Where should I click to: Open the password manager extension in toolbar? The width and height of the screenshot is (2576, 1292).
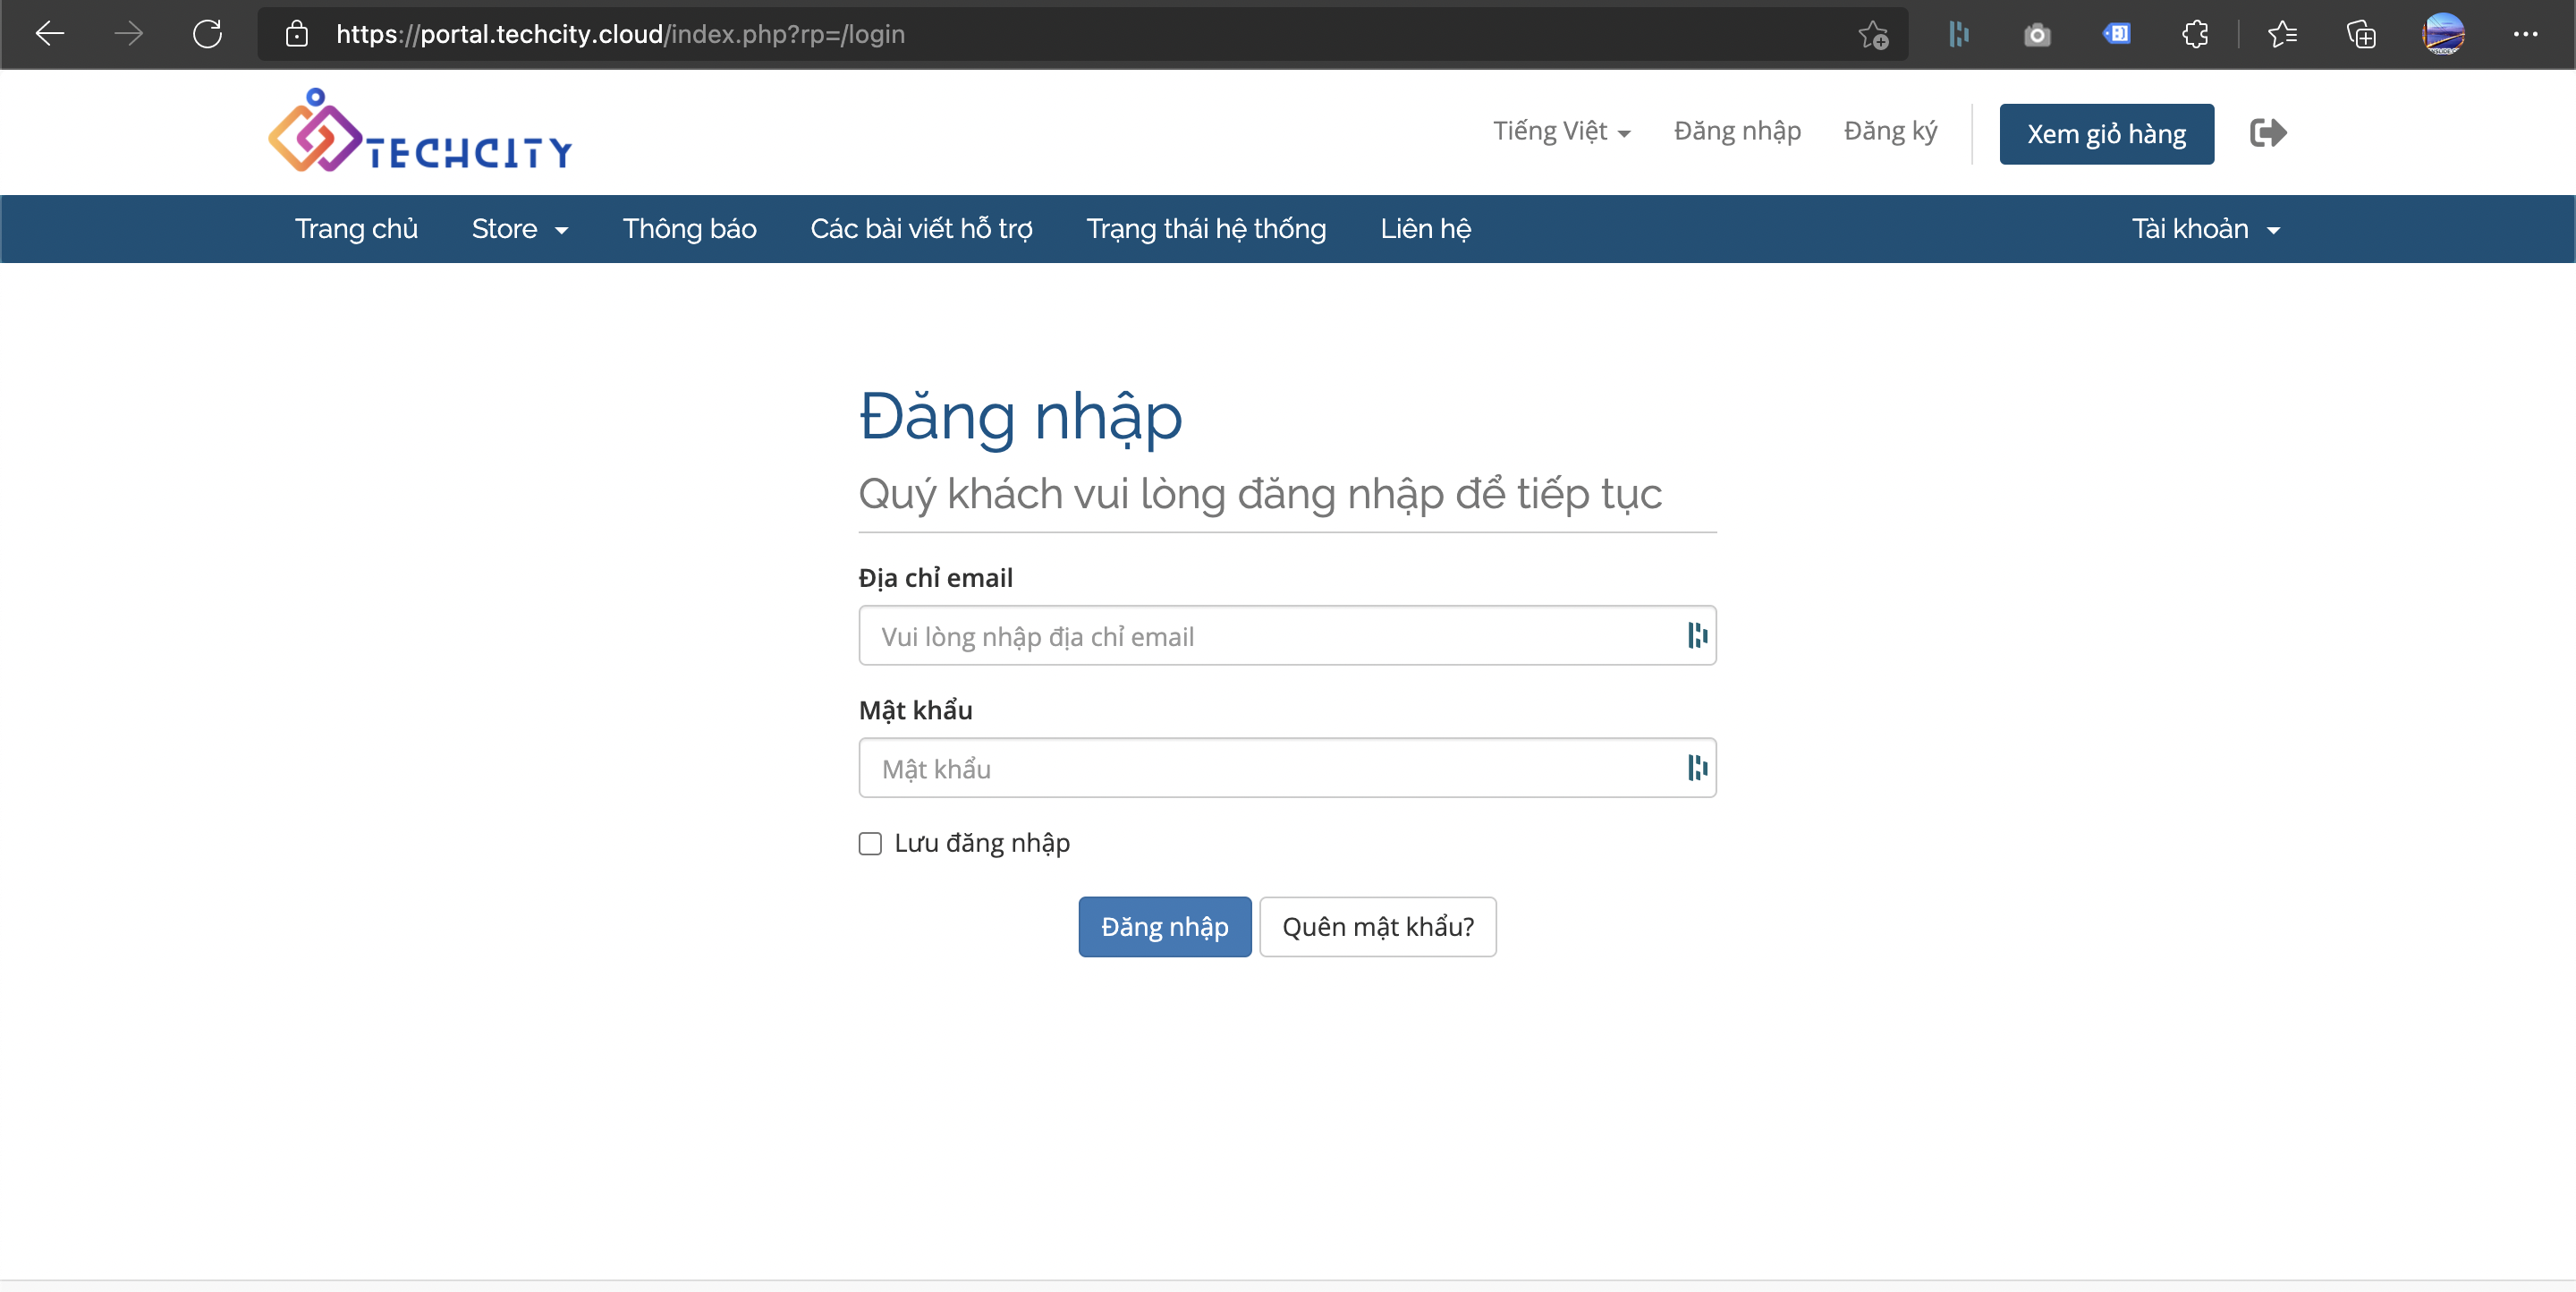point(1958,35)
